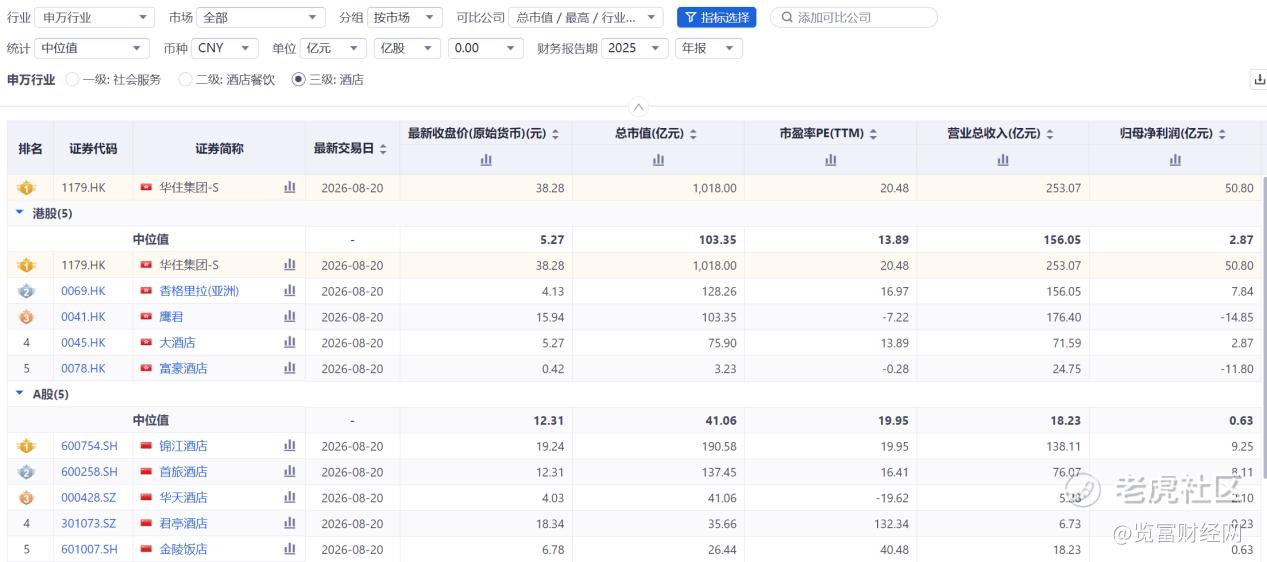Open chart icon beside 金陵饭店
Screen dimensions: 1267x562
[290, 549]
